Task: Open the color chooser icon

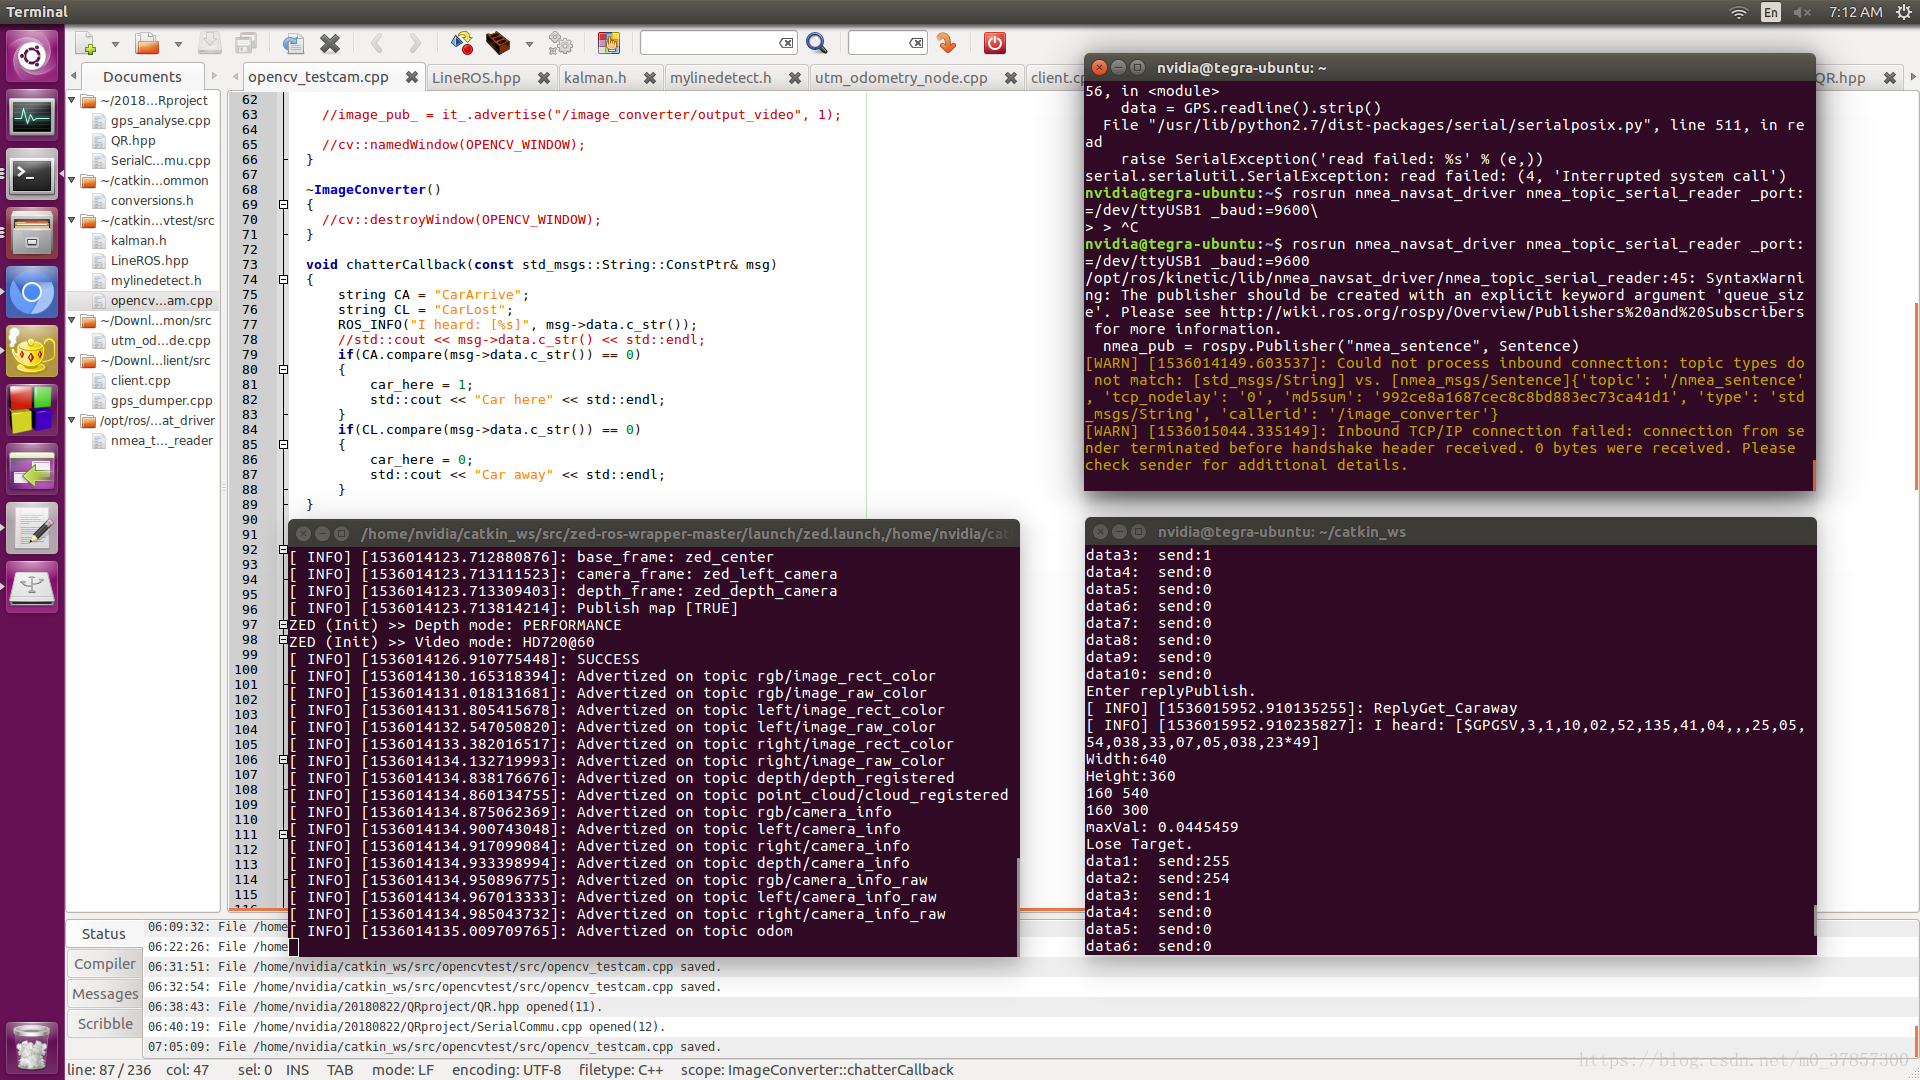Action: click(608, 43)
